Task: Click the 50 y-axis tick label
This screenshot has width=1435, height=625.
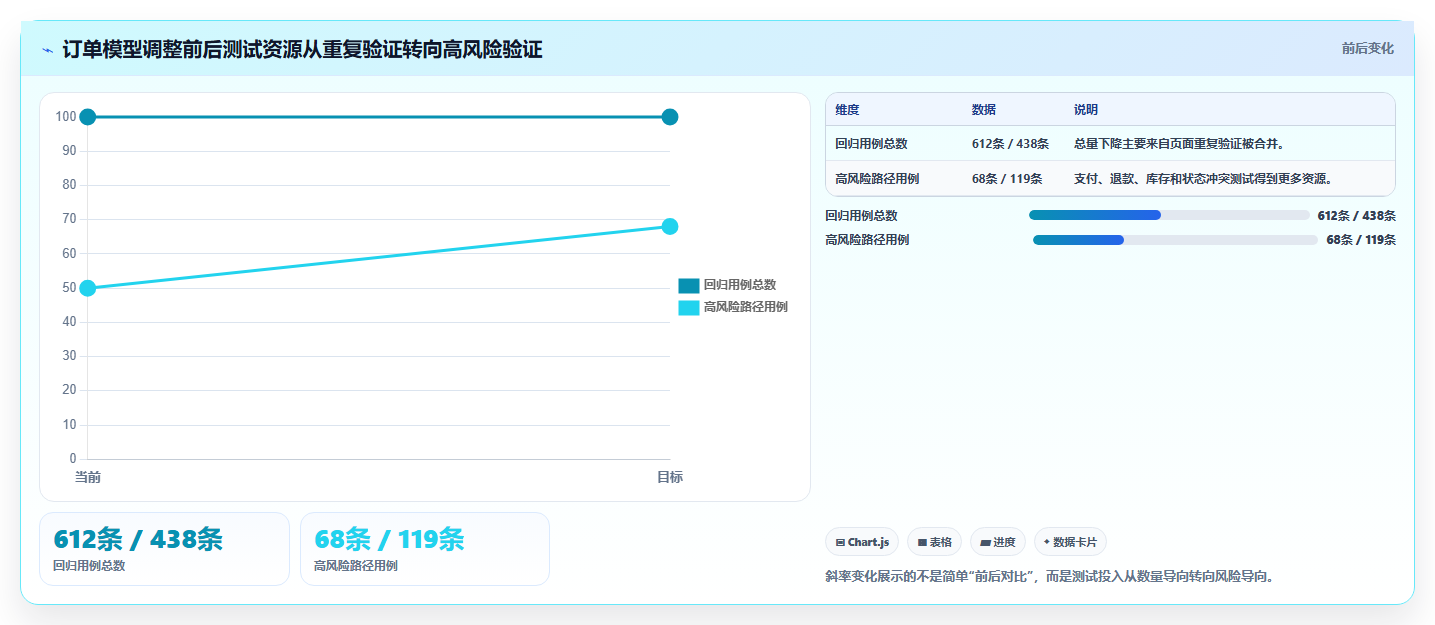Action: (69, 288)
